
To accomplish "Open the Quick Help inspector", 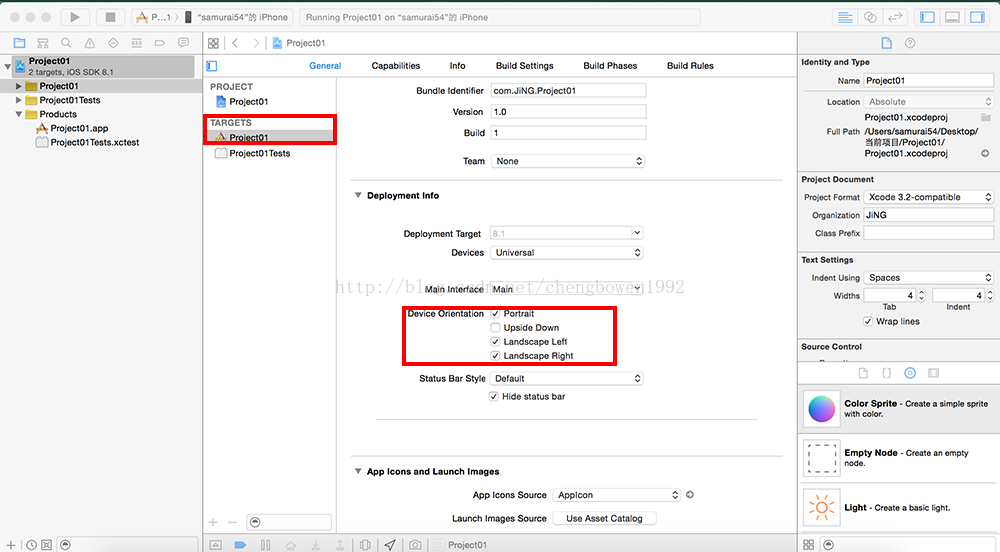I will [910, 43].
